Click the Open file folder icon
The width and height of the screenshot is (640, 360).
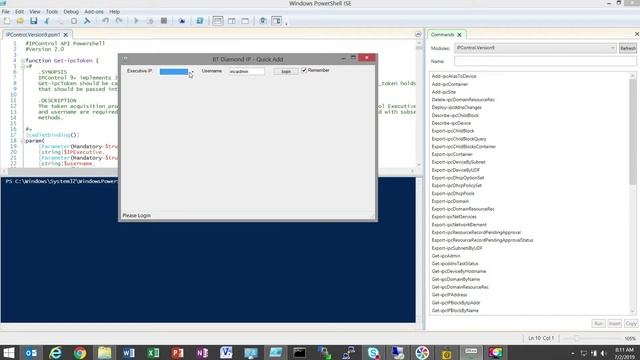20,21
